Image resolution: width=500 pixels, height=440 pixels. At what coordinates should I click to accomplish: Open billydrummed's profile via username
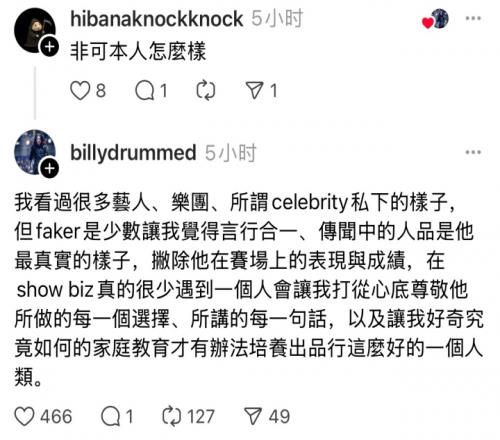[133, 153]
